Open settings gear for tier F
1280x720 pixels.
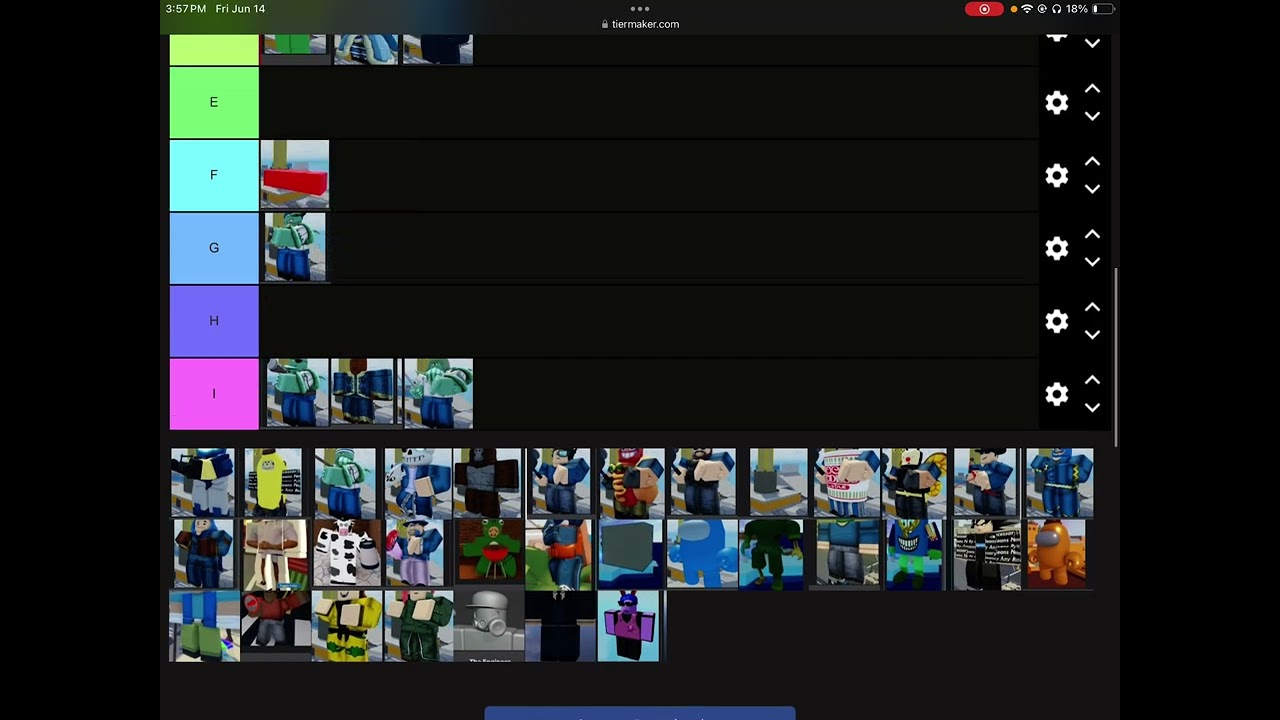[x=1056, y=175]
